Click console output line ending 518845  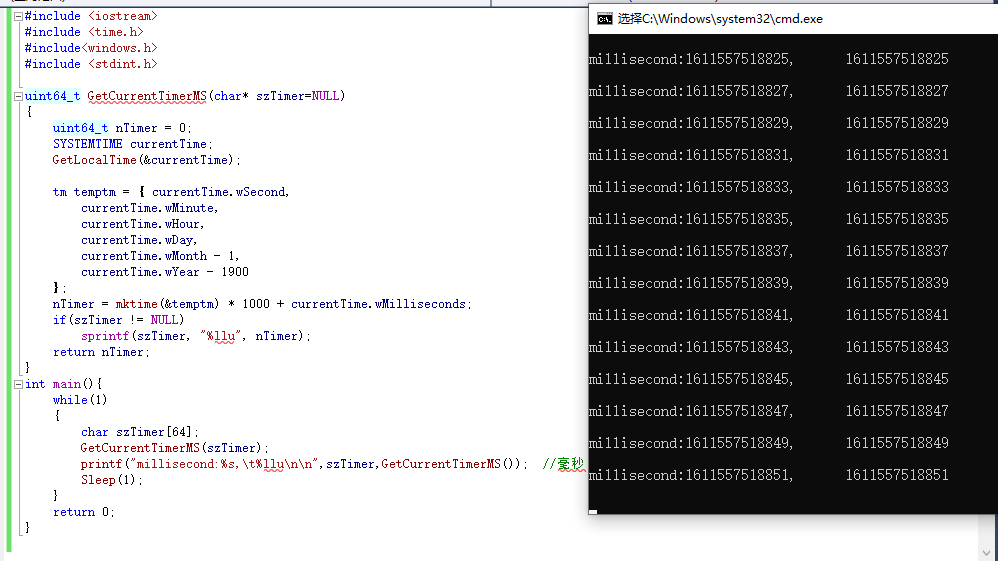pos(769,379)
